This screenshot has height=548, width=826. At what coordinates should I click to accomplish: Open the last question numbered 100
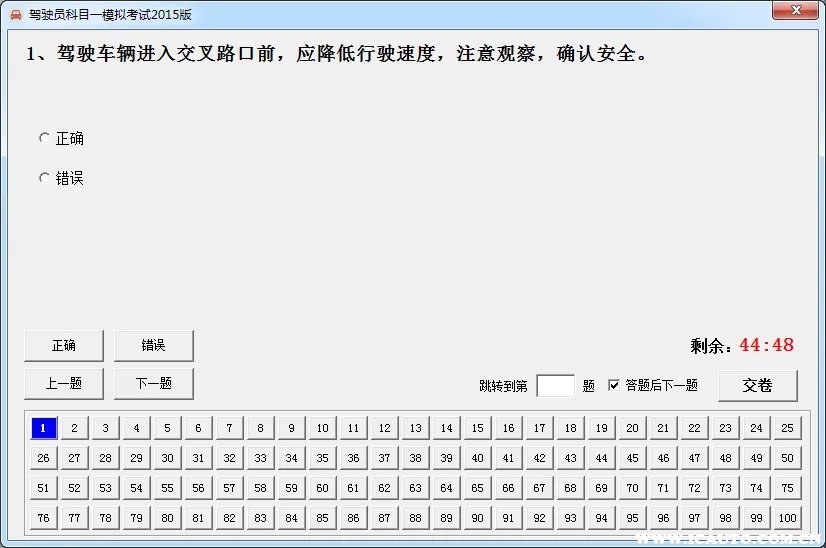[787, 518]
